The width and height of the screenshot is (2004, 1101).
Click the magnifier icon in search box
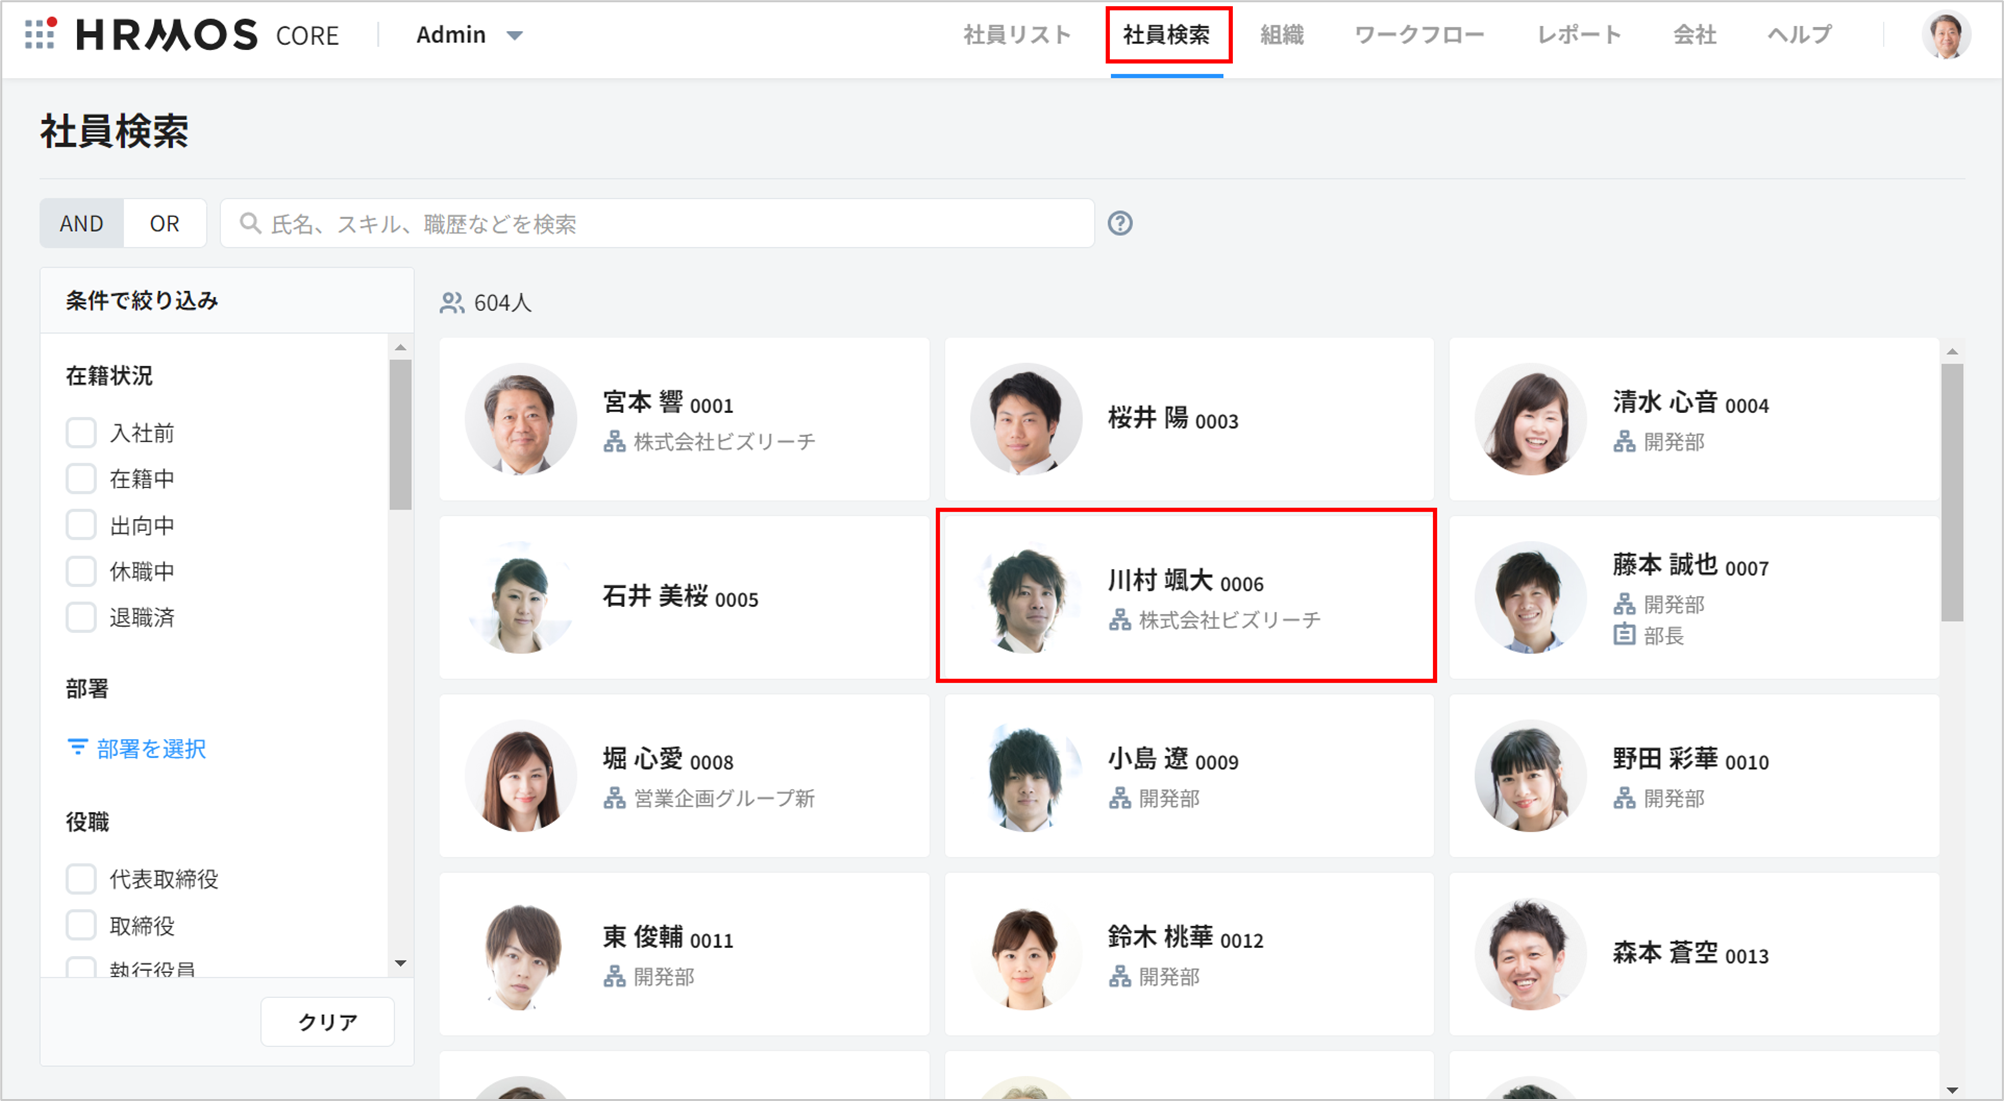[250, 223]
